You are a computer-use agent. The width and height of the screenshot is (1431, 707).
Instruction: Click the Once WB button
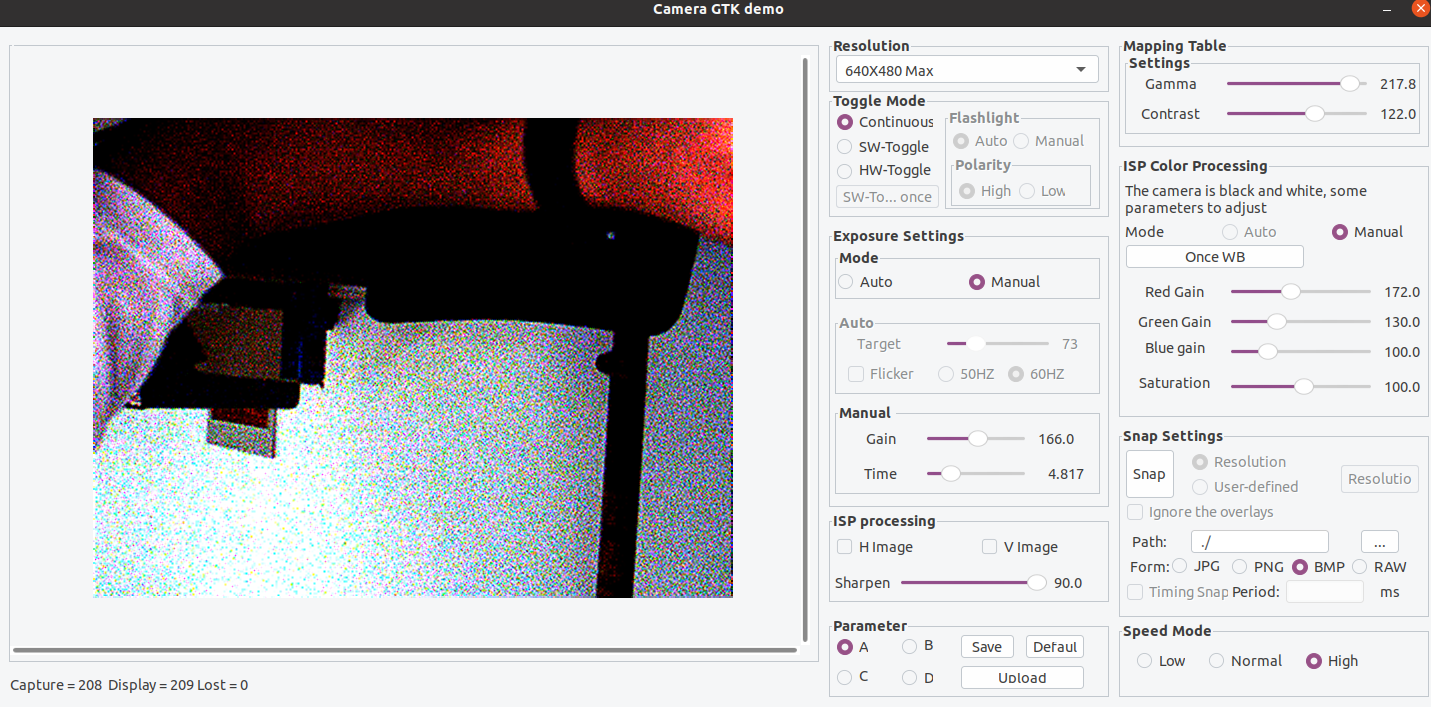point(1215,257)
